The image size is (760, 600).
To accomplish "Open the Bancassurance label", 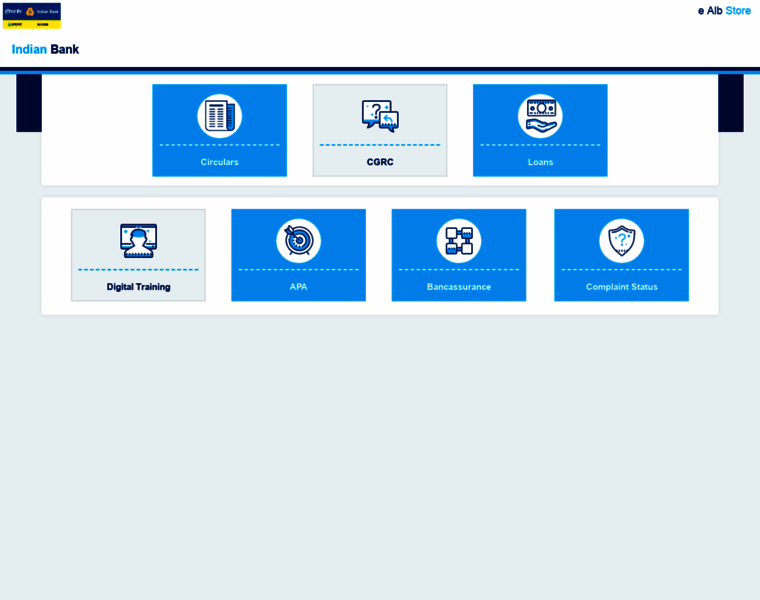I will 459,287.
